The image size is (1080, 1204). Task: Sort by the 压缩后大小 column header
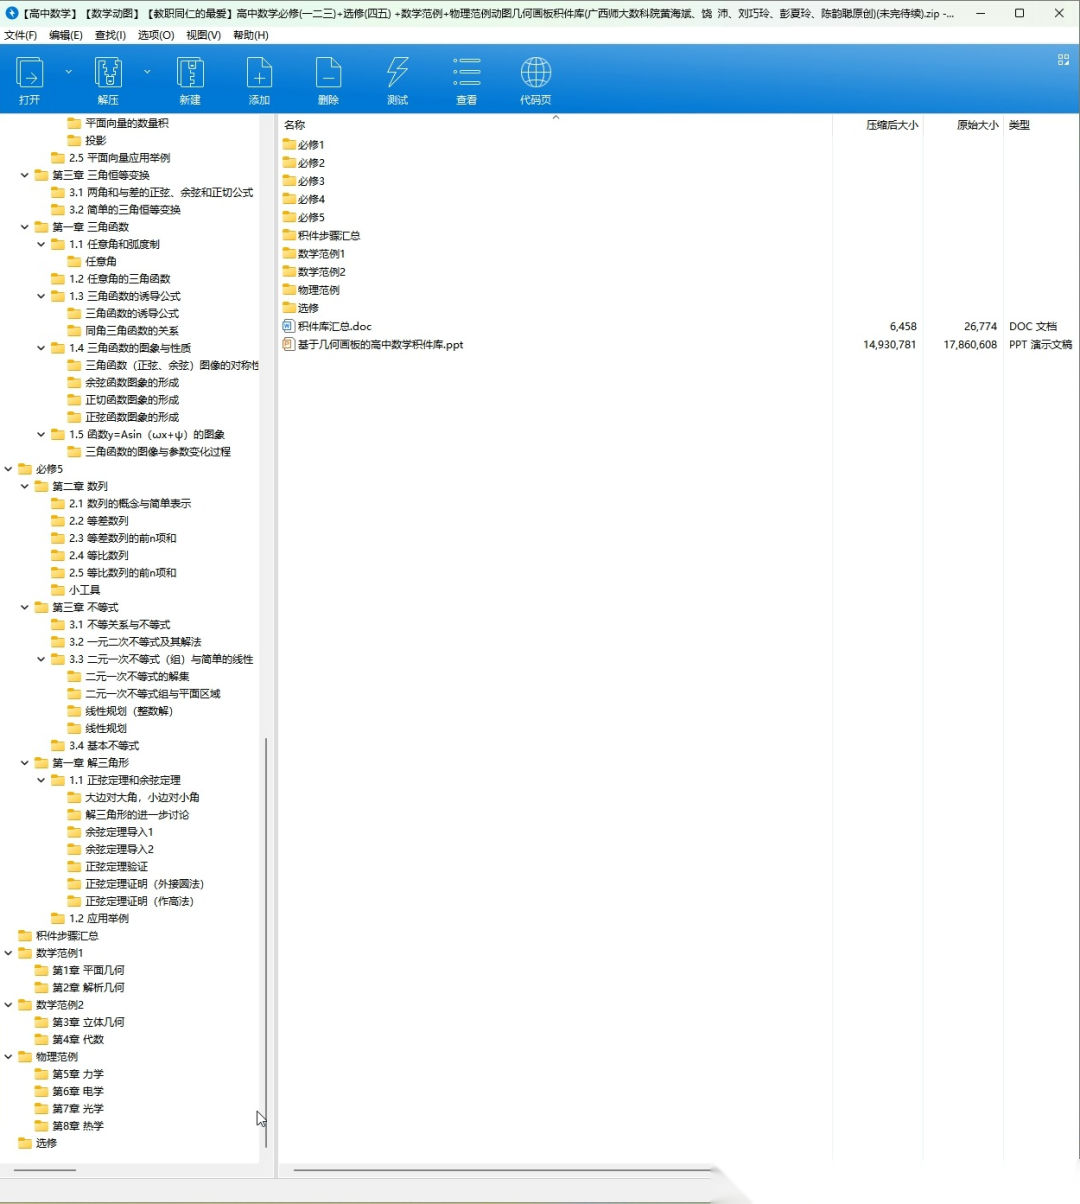pos(891,125)
